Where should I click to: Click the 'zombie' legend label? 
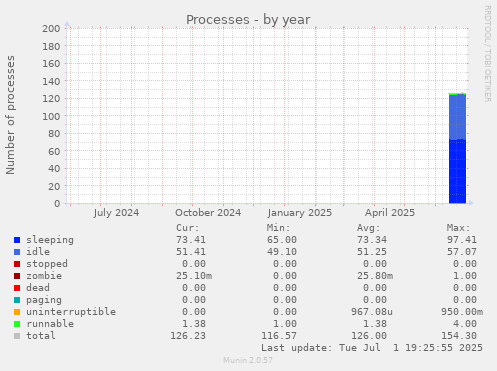[x=44, y=276]
